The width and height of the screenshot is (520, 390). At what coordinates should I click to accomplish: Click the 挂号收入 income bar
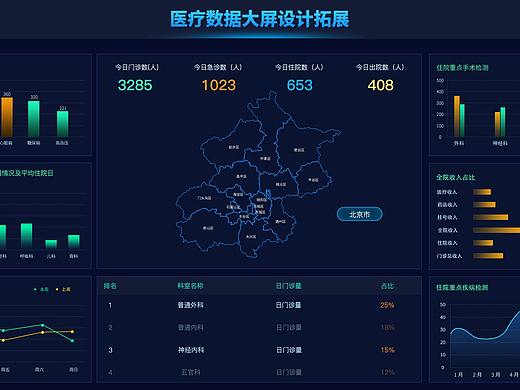pyautogui.click(x=491, y=217)
